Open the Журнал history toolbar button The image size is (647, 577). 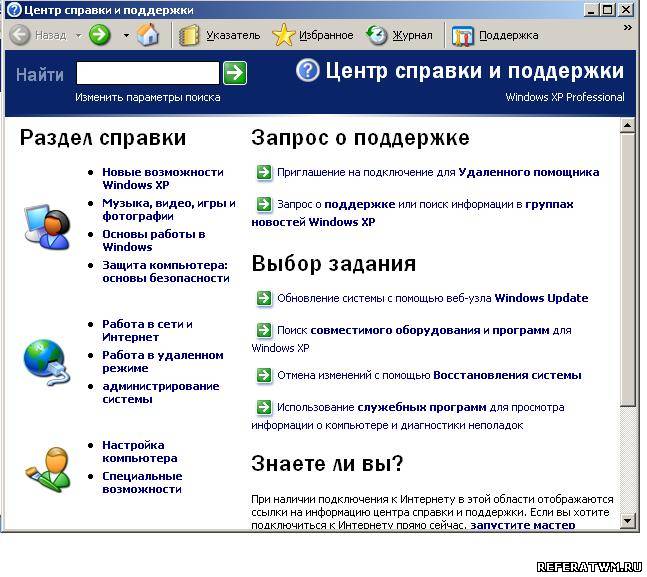pos(399,35)
